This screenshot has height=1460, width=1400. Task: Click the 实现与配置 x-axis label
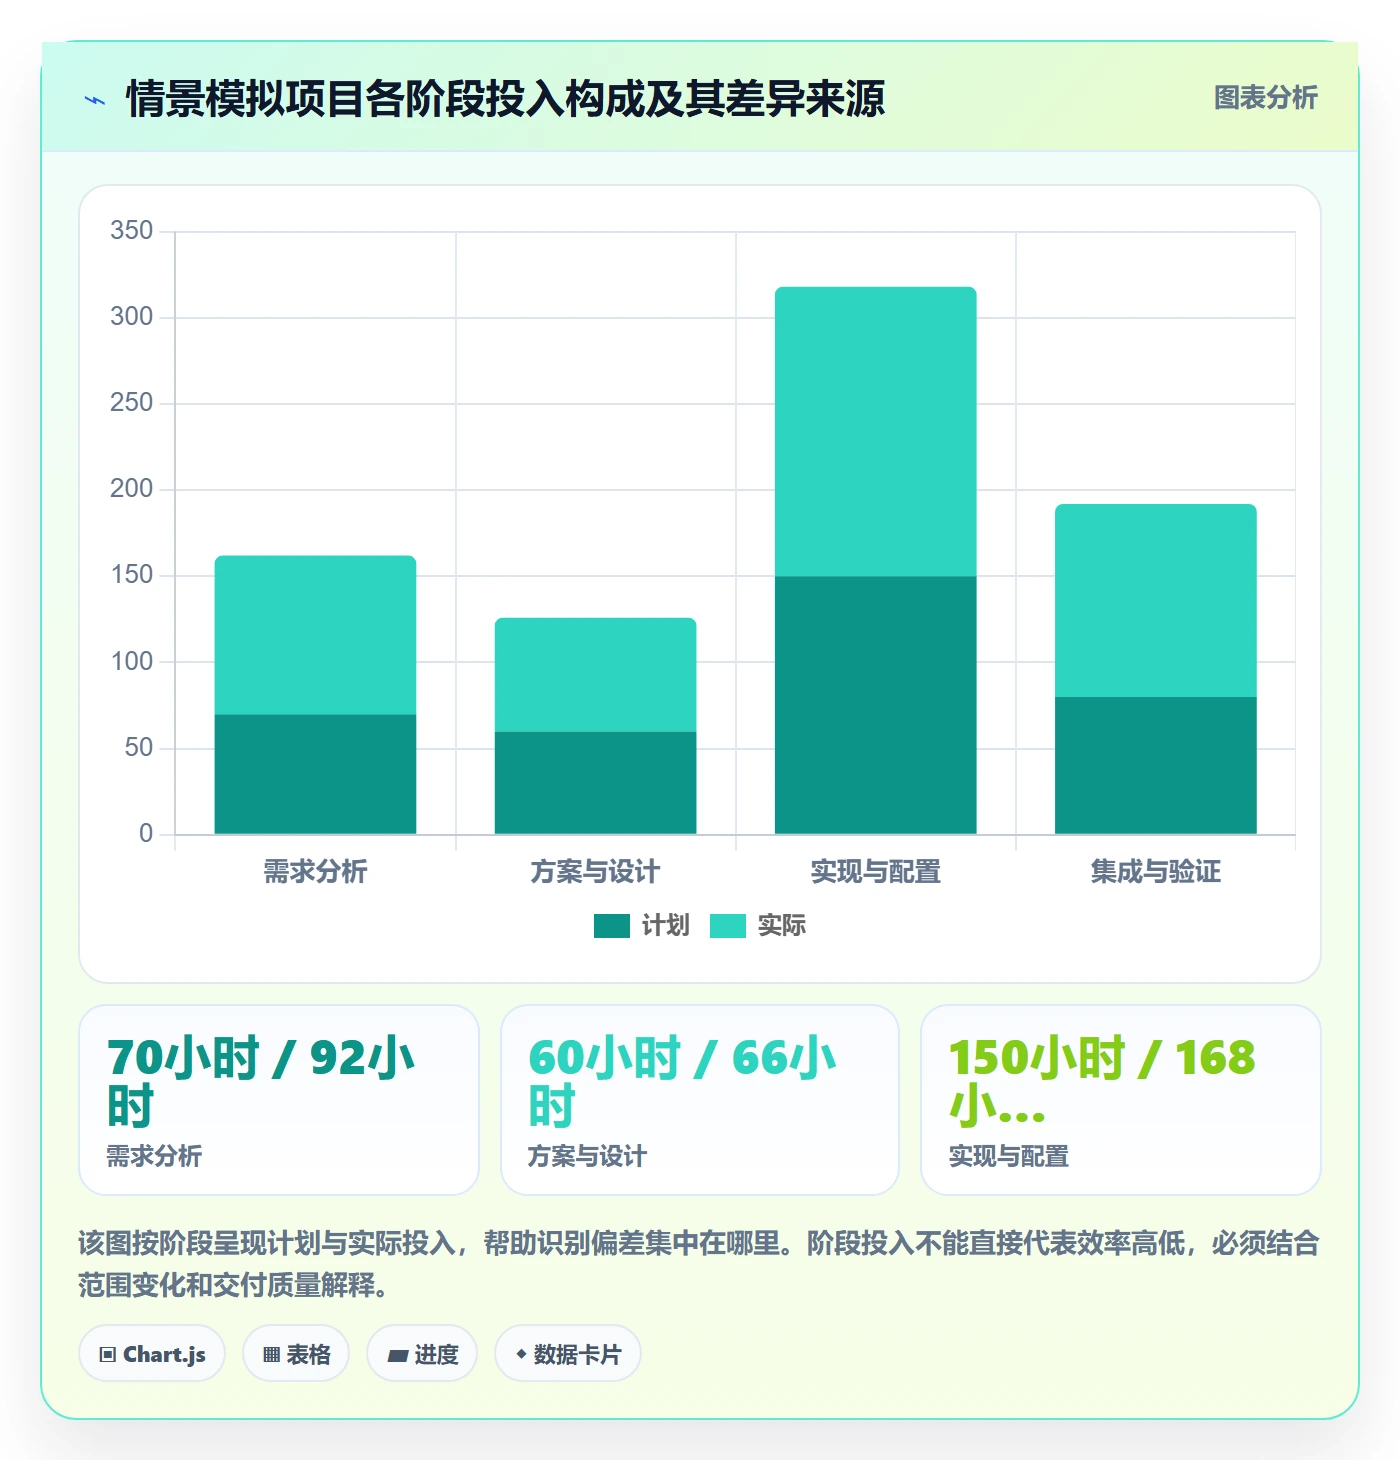tap(875, 872)
